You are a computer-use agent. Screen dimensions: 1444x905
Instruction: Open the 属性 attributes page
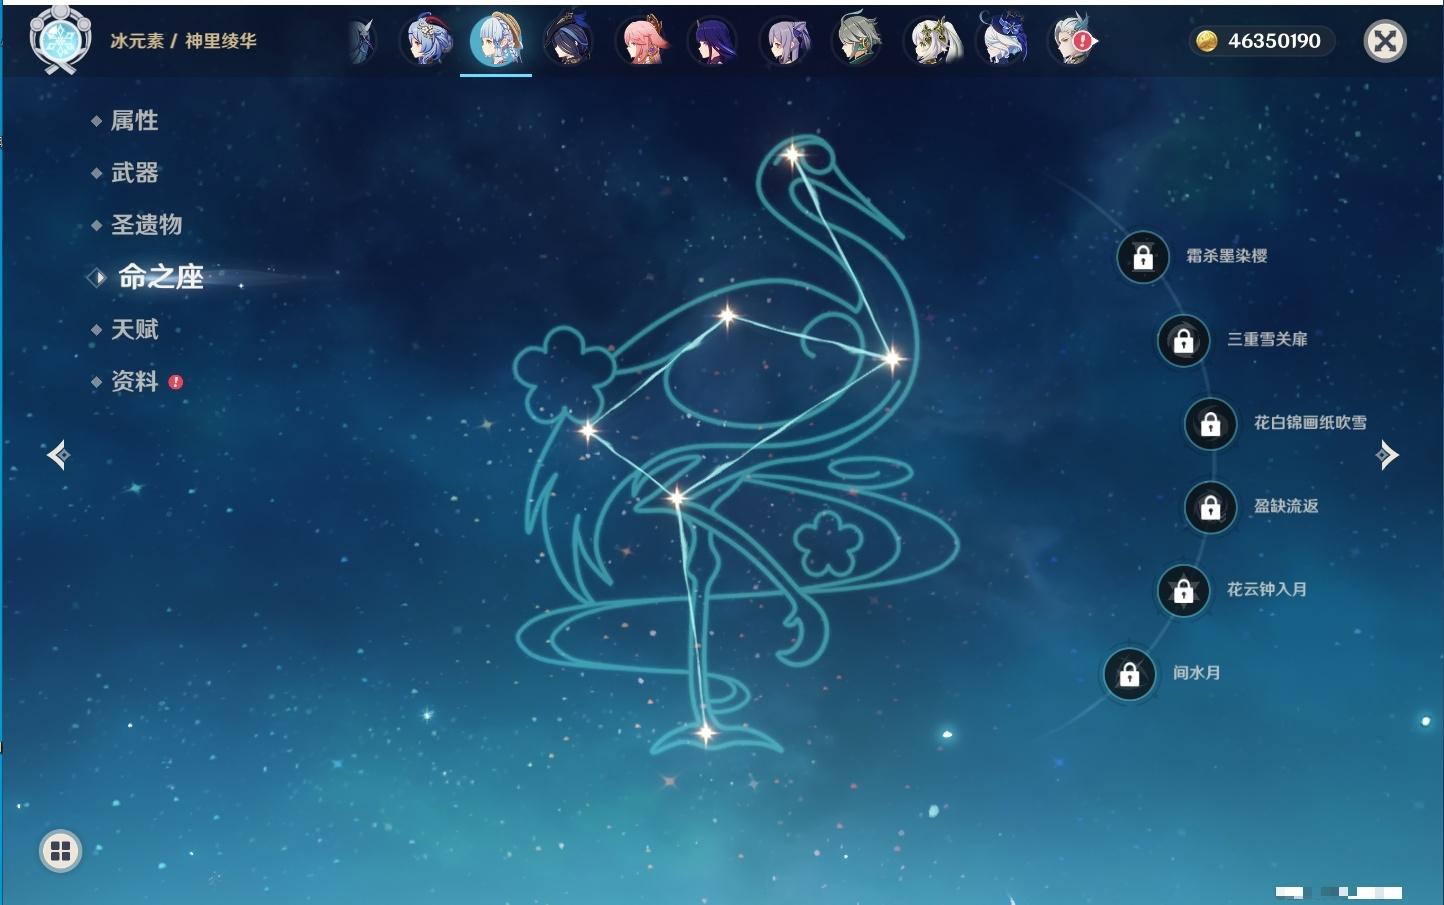coord(134,121)
